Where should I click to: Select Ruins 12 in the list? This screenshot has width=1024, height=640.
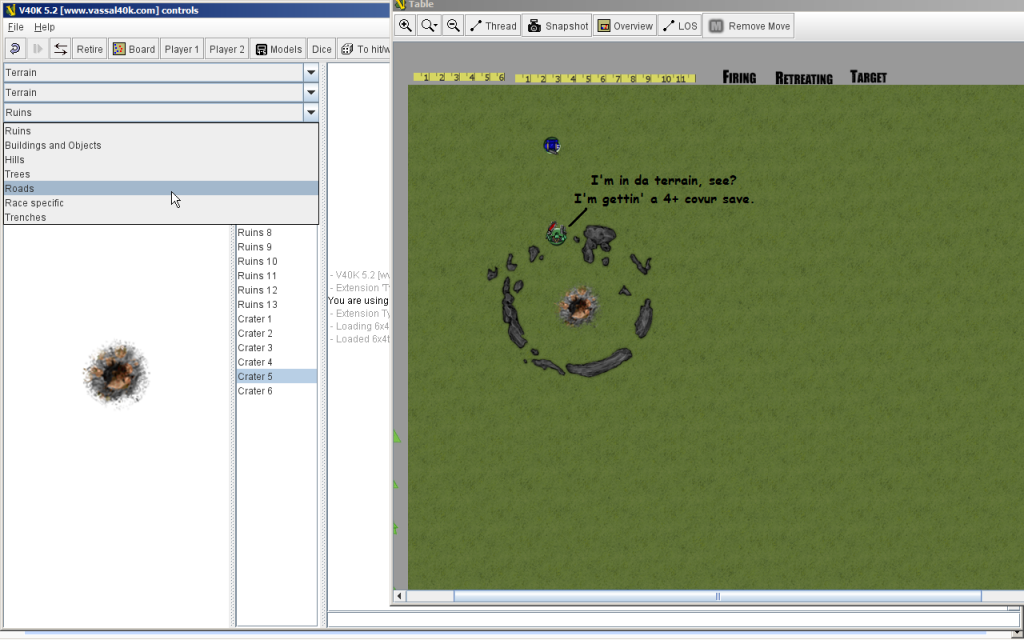(276, 290)
